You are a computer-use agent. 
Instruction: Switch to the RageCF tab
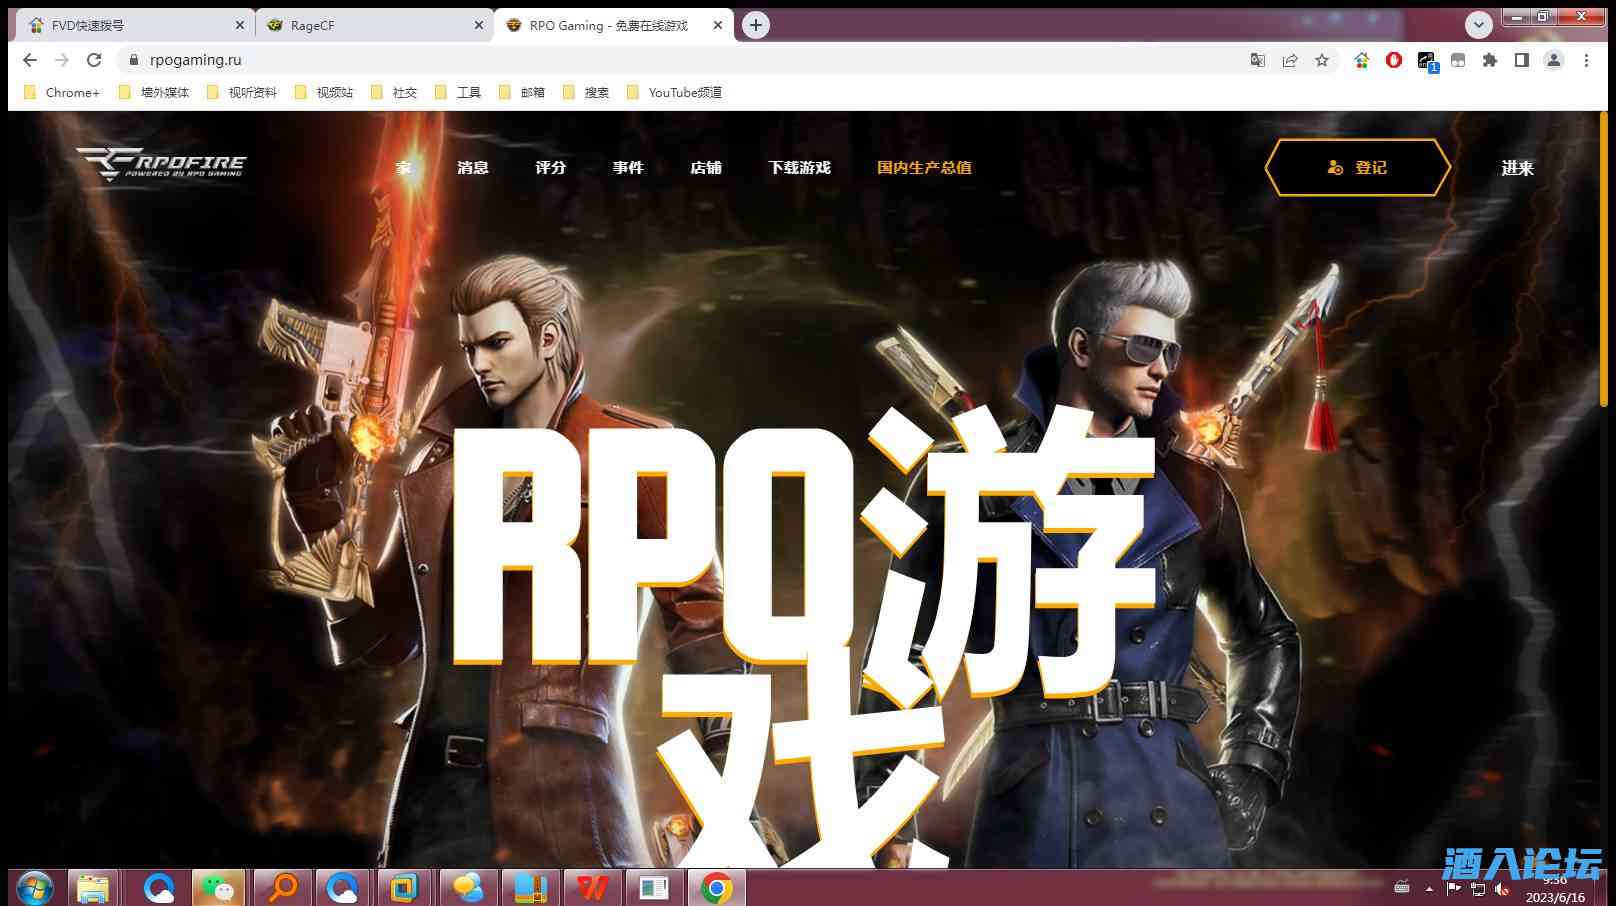point(372,25)
